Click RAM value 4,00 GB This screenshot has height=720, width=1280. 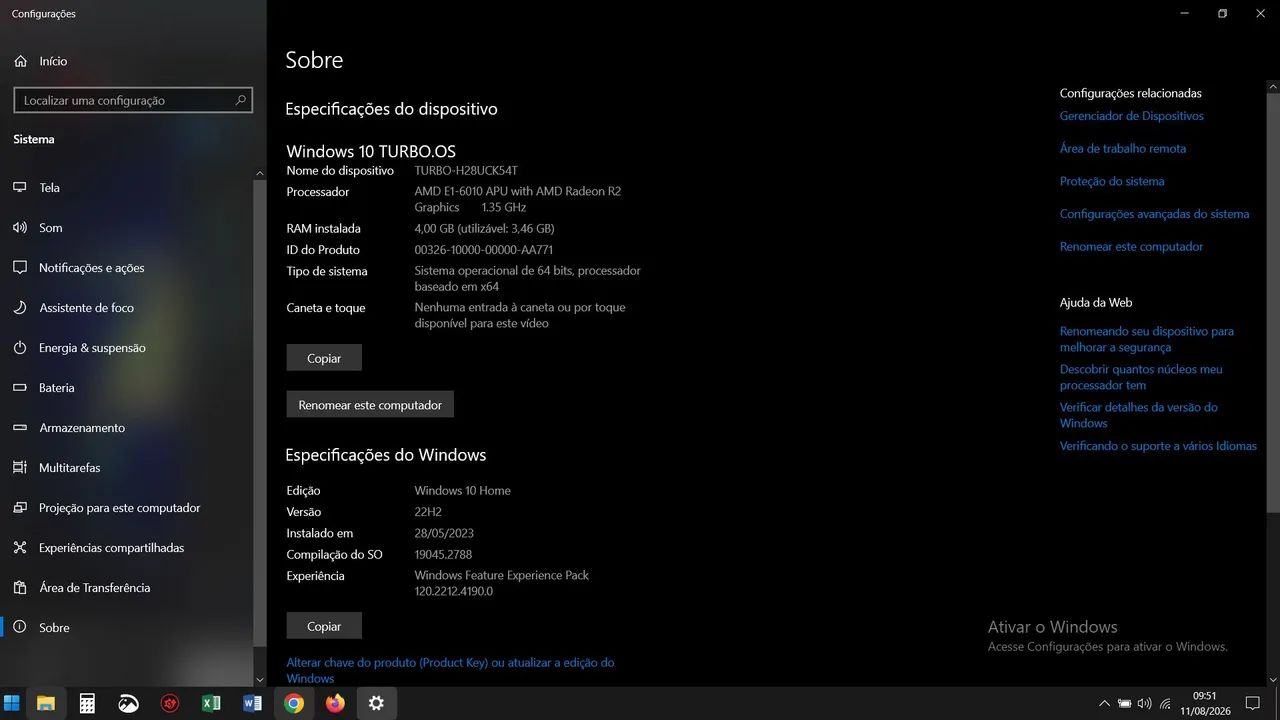click(484, 229)
